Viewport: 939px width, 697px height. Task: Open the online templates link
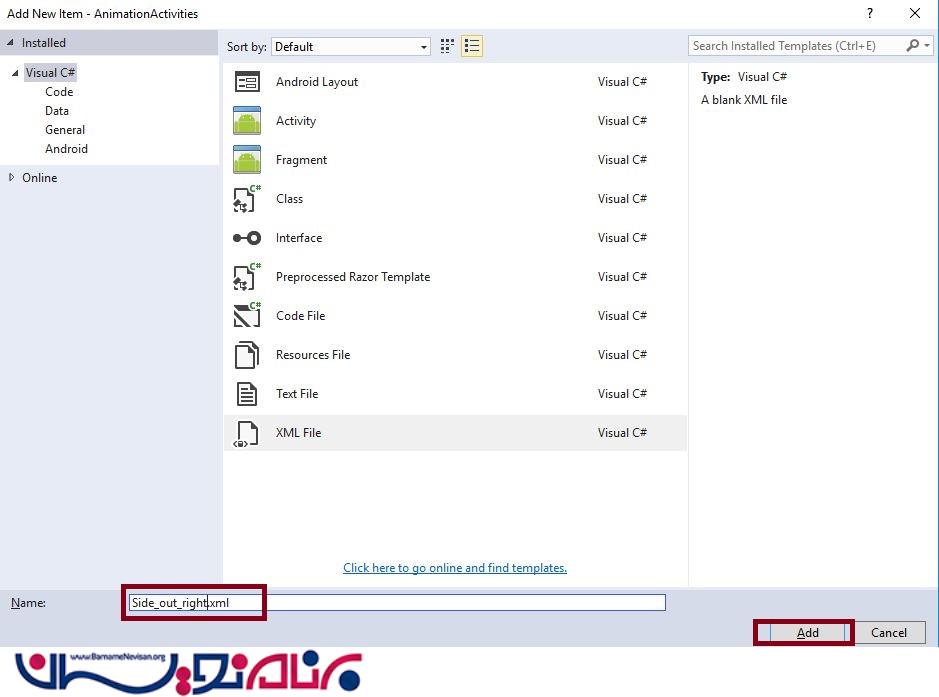point(455,568)
